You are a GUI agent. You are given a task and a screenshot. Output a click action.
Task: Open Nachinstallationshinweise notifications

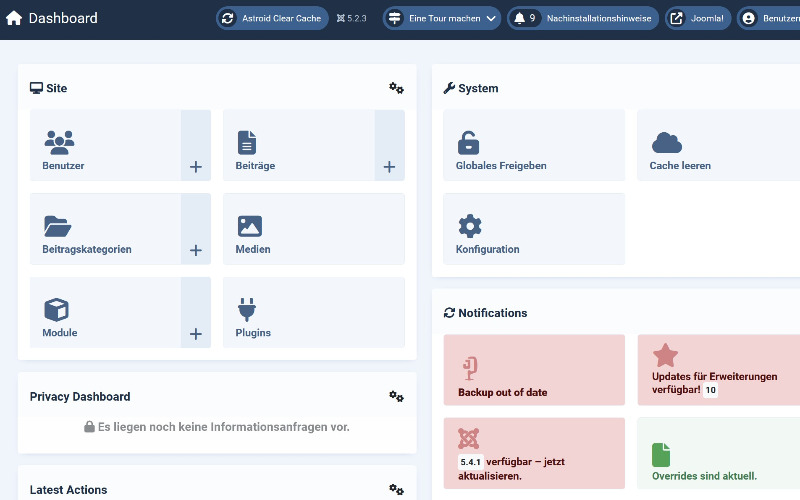tap(581, 18)
